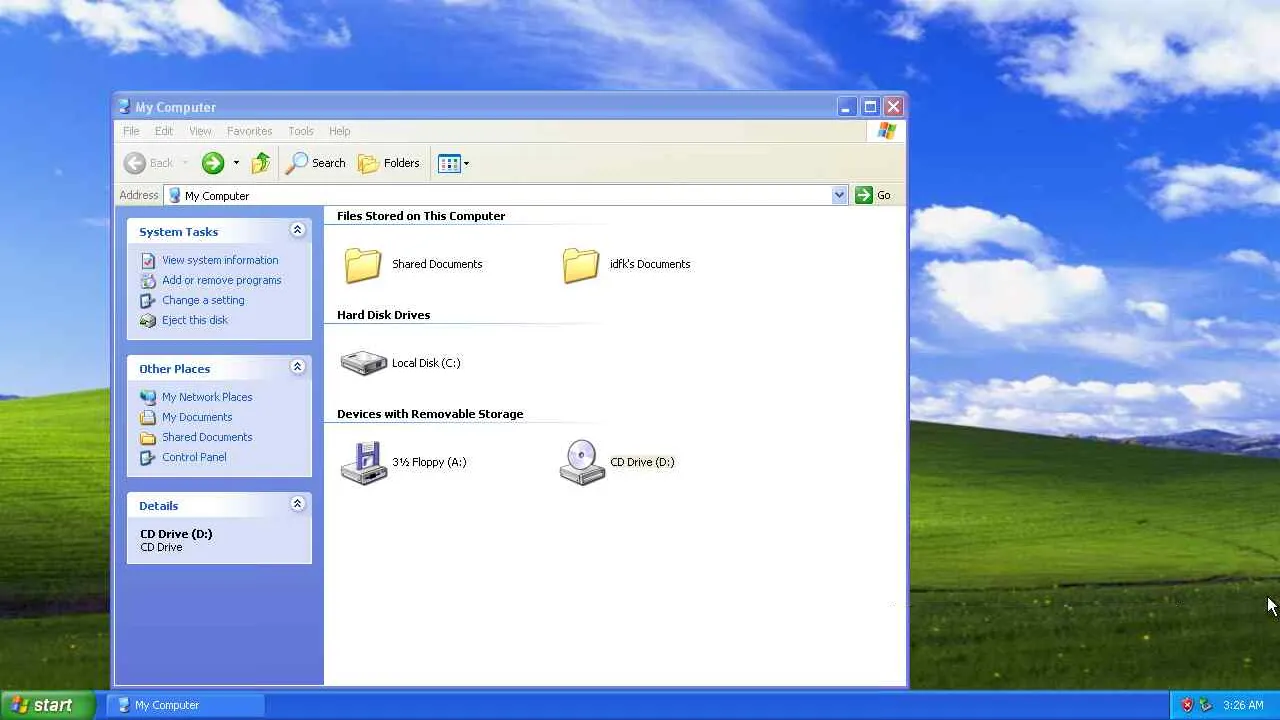Image resolution: width=1280 pixels, height=720 pixels.
Task: Open the Help menu
Action: [340, 131]
